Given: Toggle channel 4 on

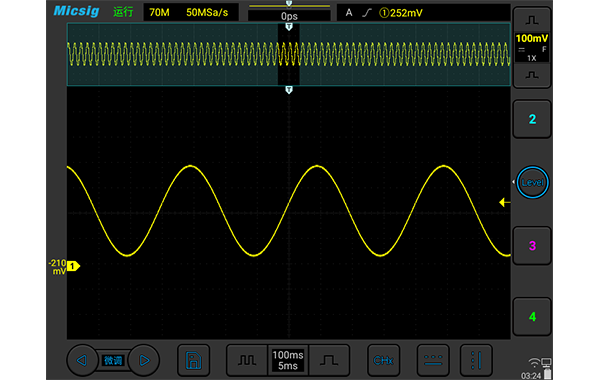Looking at the screenshot, I should click(532, 316).
